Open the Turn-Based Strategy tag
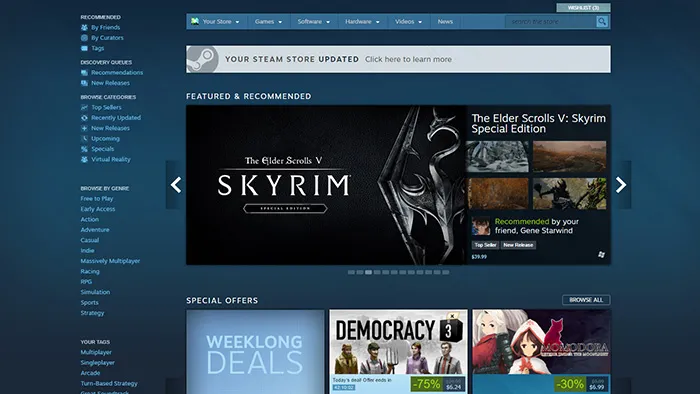This screenshot has width=700, height=394. pyautogui.click(x=109, y=383)
